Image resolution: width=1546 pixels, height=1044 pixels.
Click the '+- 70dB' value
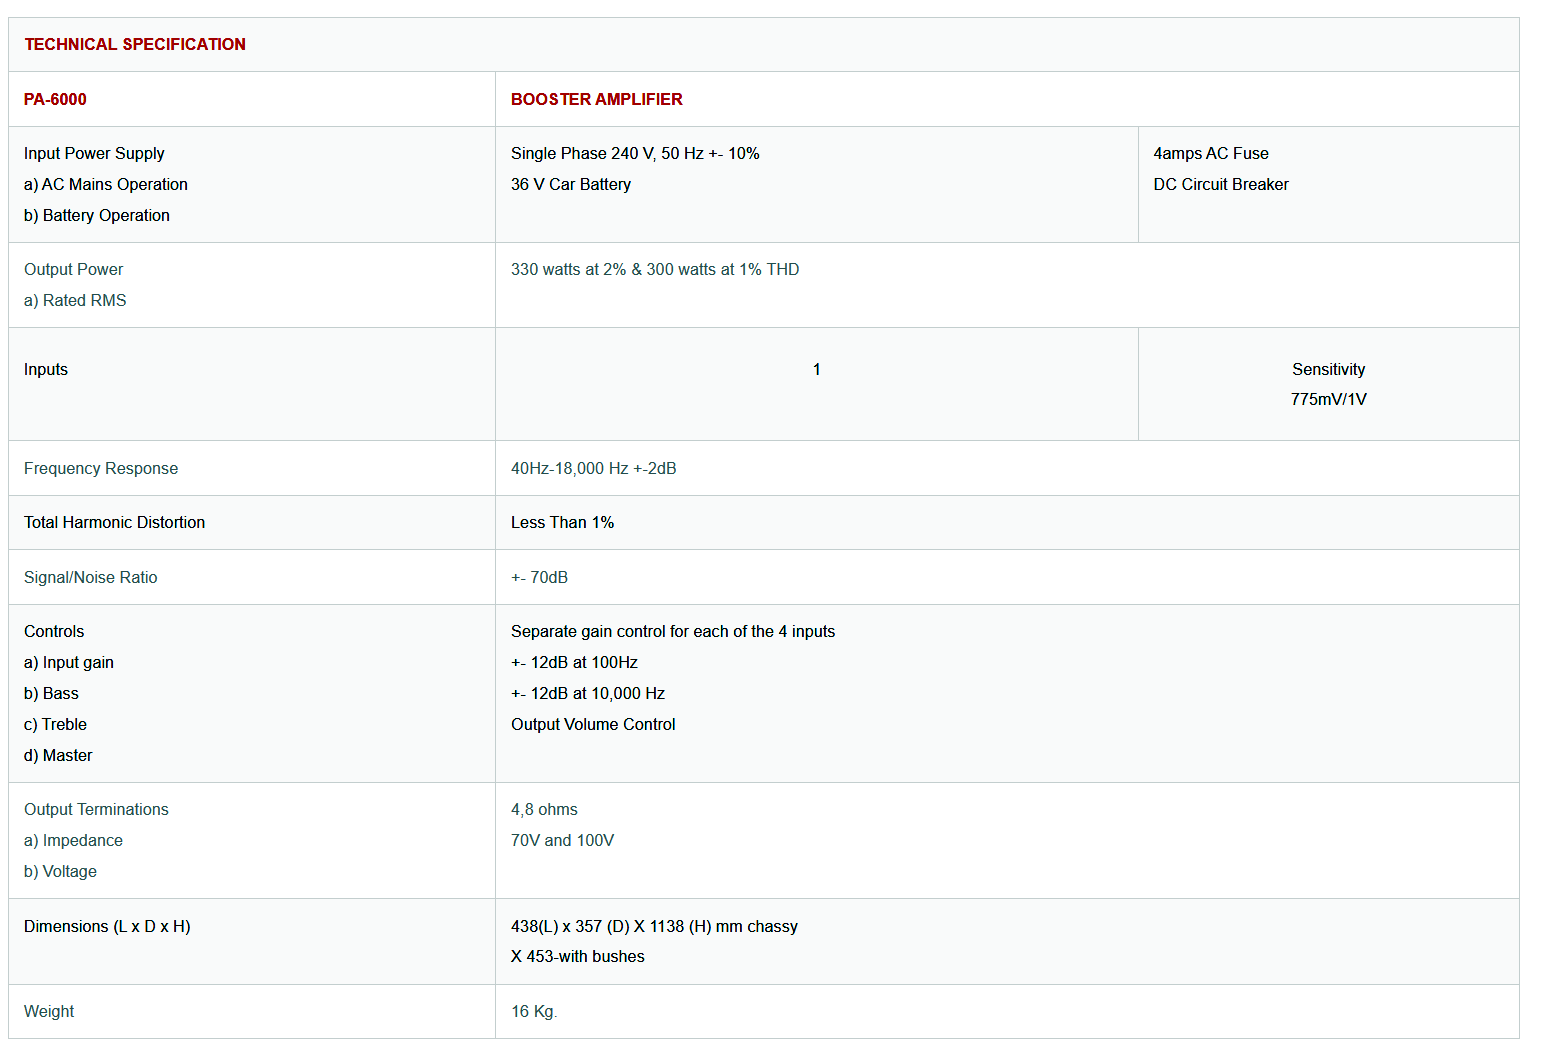tap(539, 577)
